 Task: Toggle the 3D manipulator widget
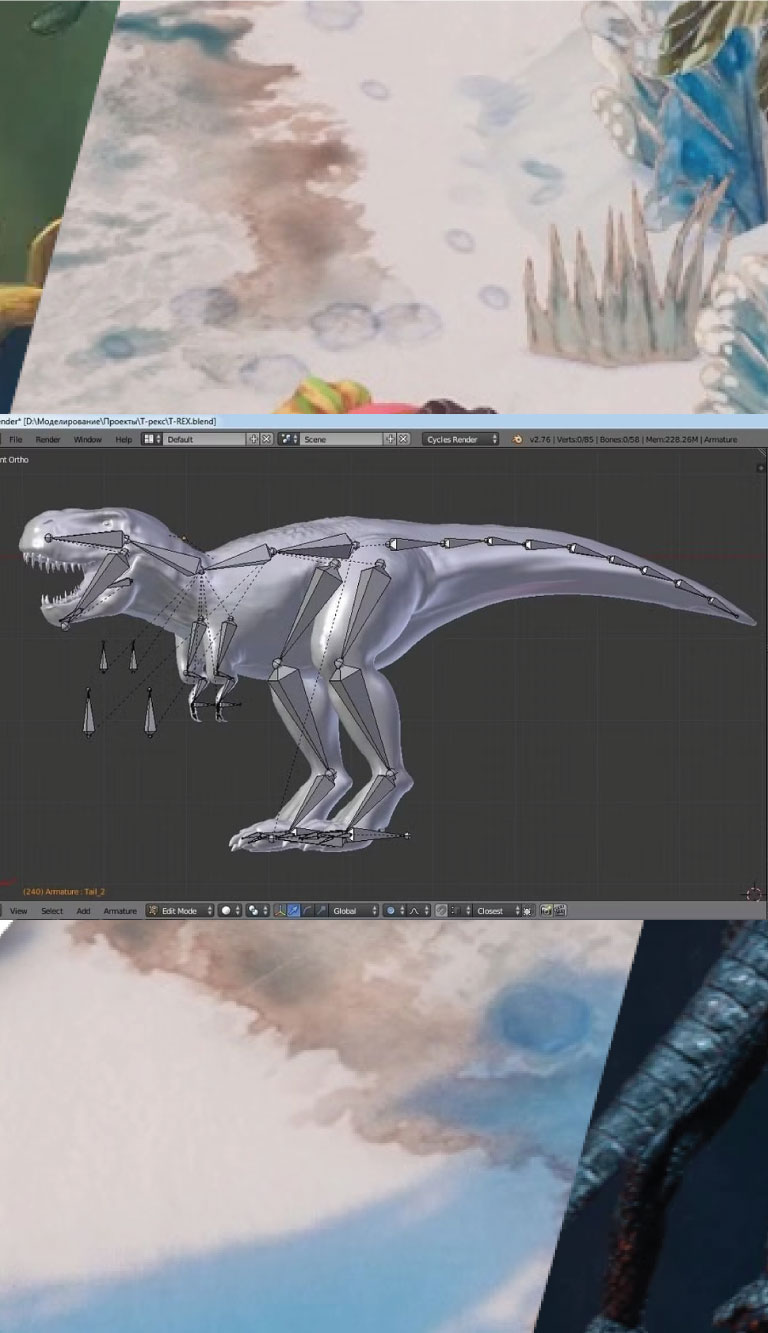pyautogui.click(x=280, y=911)
